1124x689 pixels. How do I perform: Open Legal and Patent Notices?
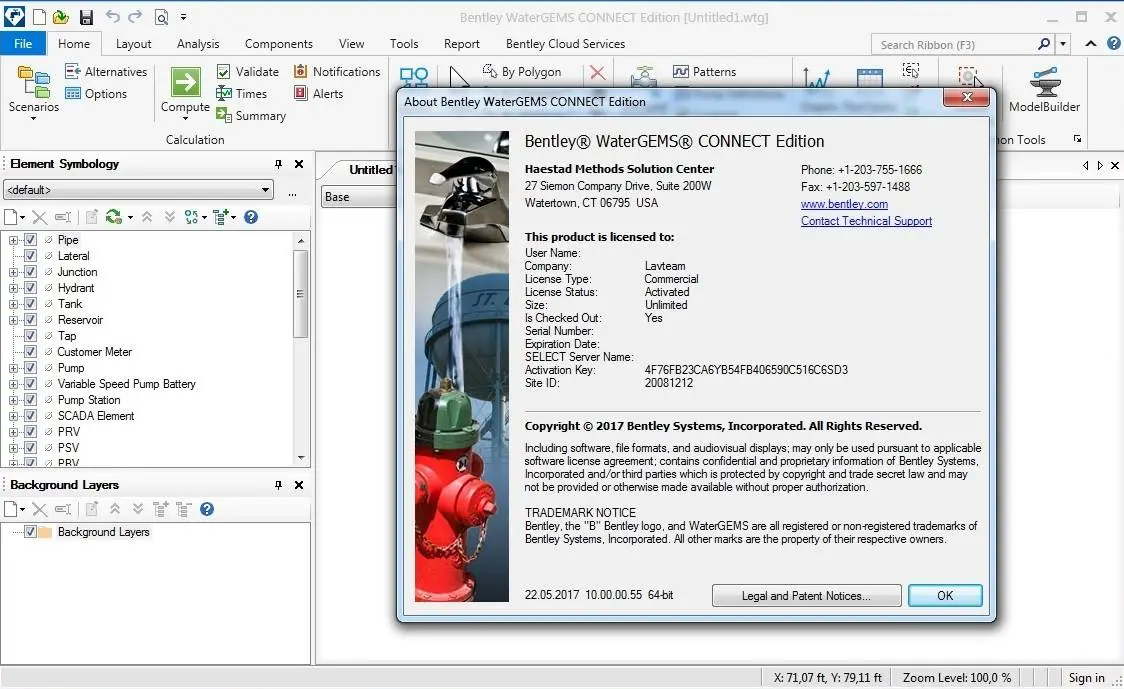(x=806, y=596)
